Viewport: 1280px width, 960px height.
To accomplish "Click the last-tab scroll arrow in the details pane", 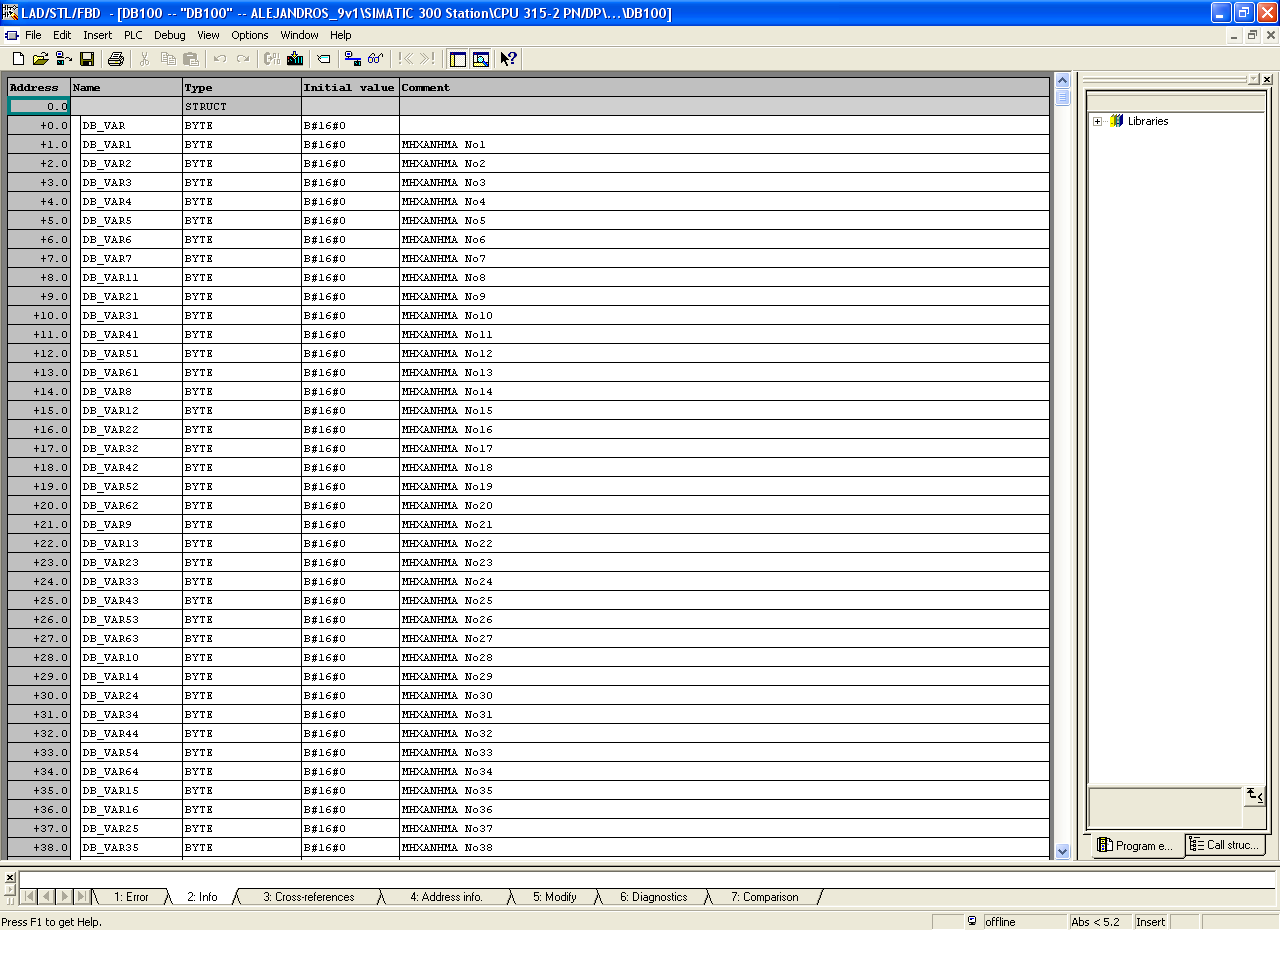I will (82, 897).
